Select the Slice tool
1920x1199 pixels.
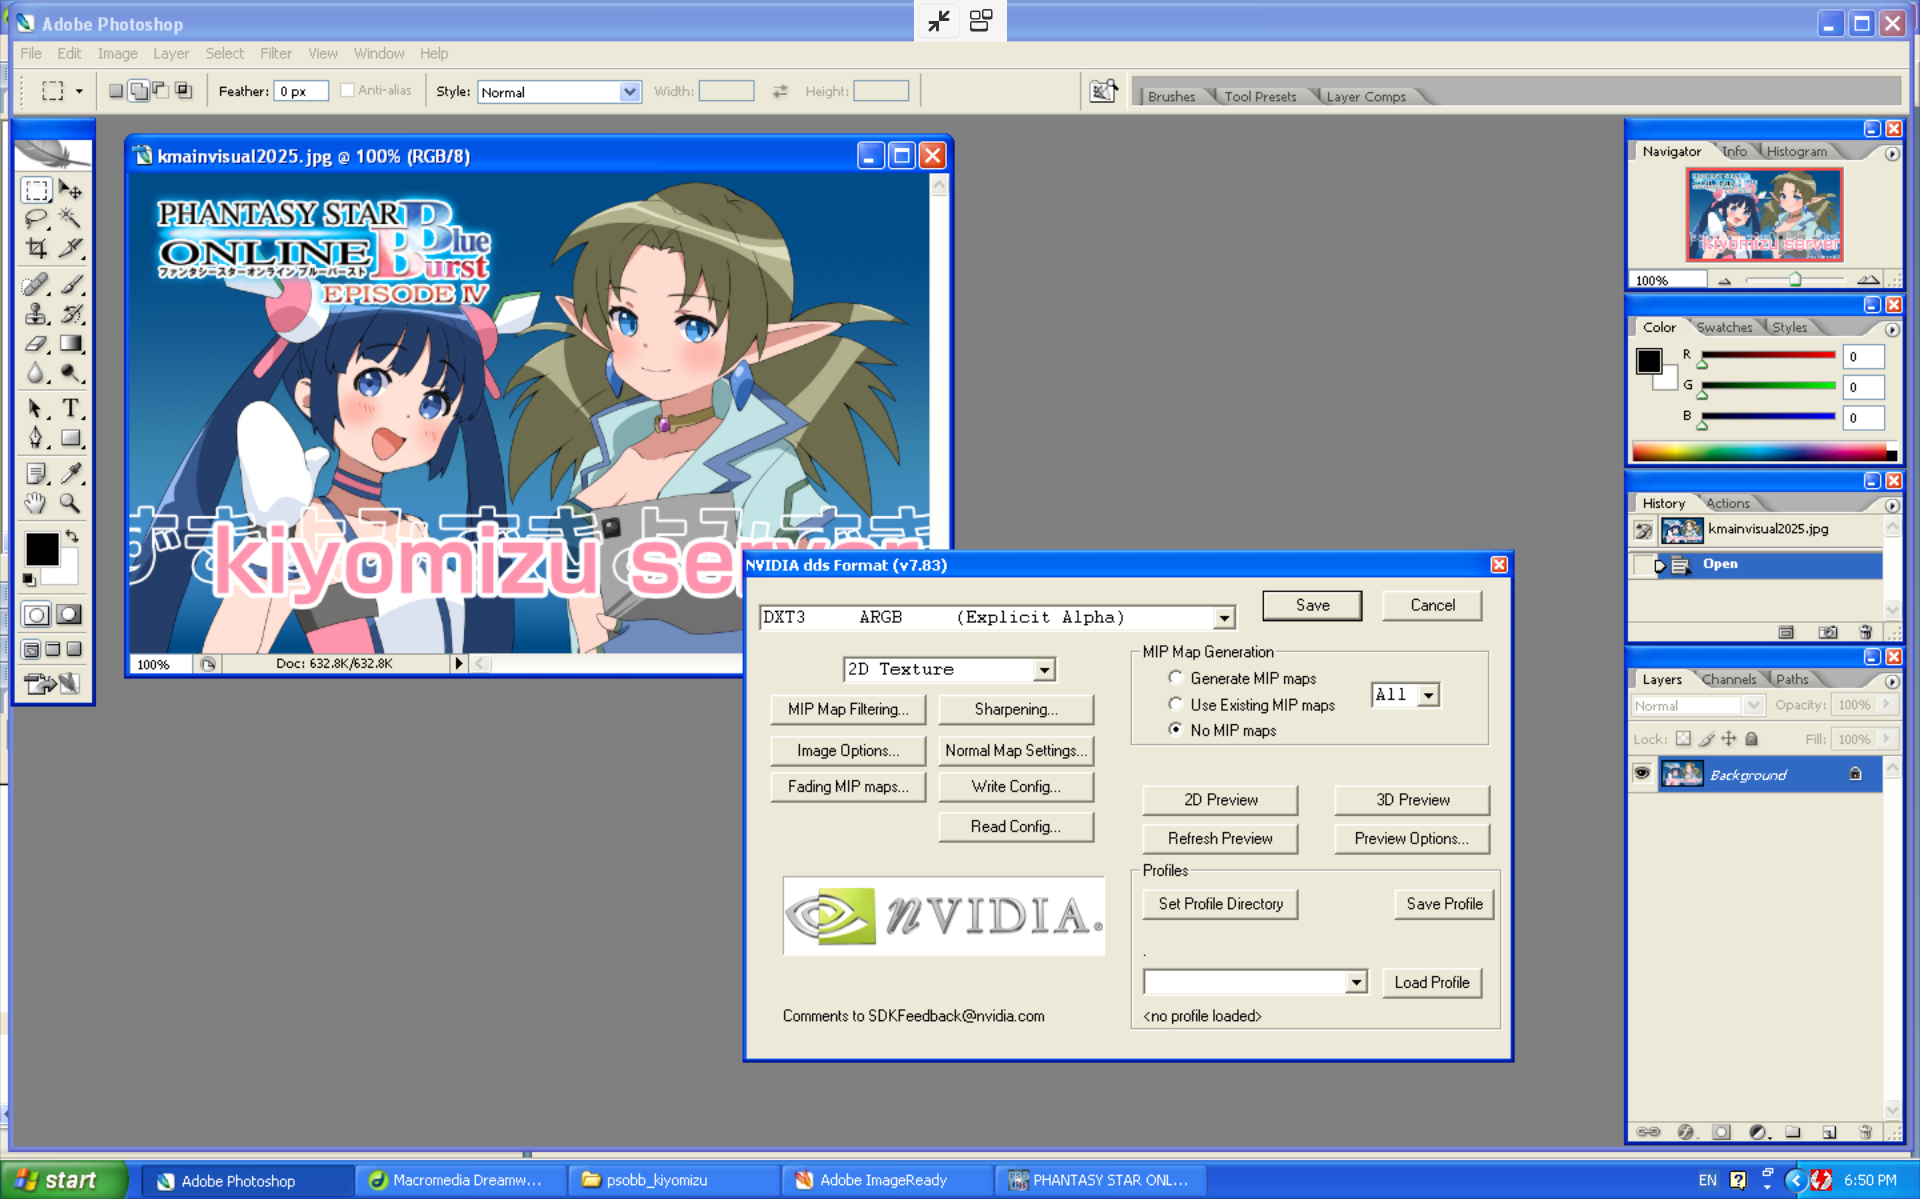pos(70,248)
